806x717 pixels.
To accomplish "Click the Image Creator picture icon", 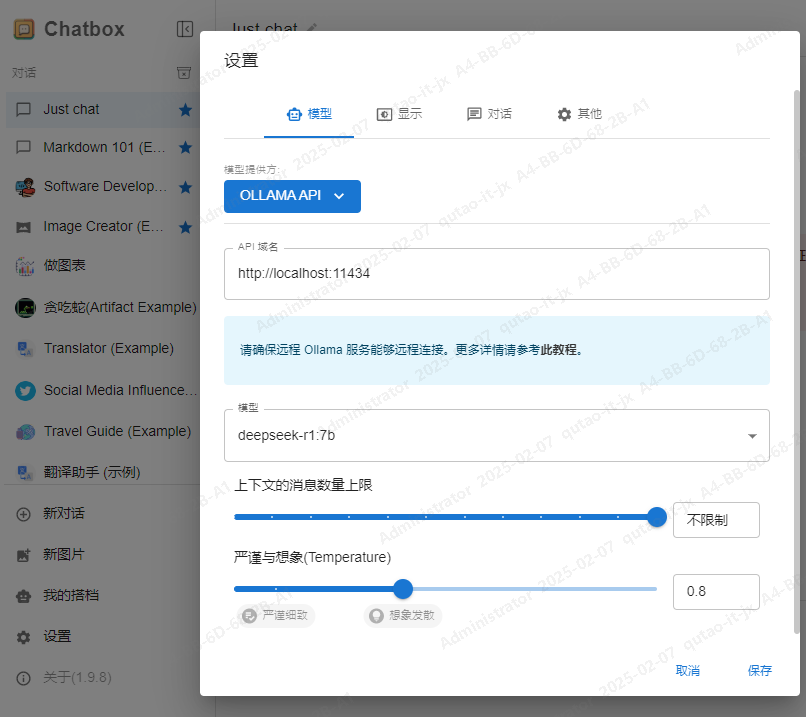I will 24,227.
